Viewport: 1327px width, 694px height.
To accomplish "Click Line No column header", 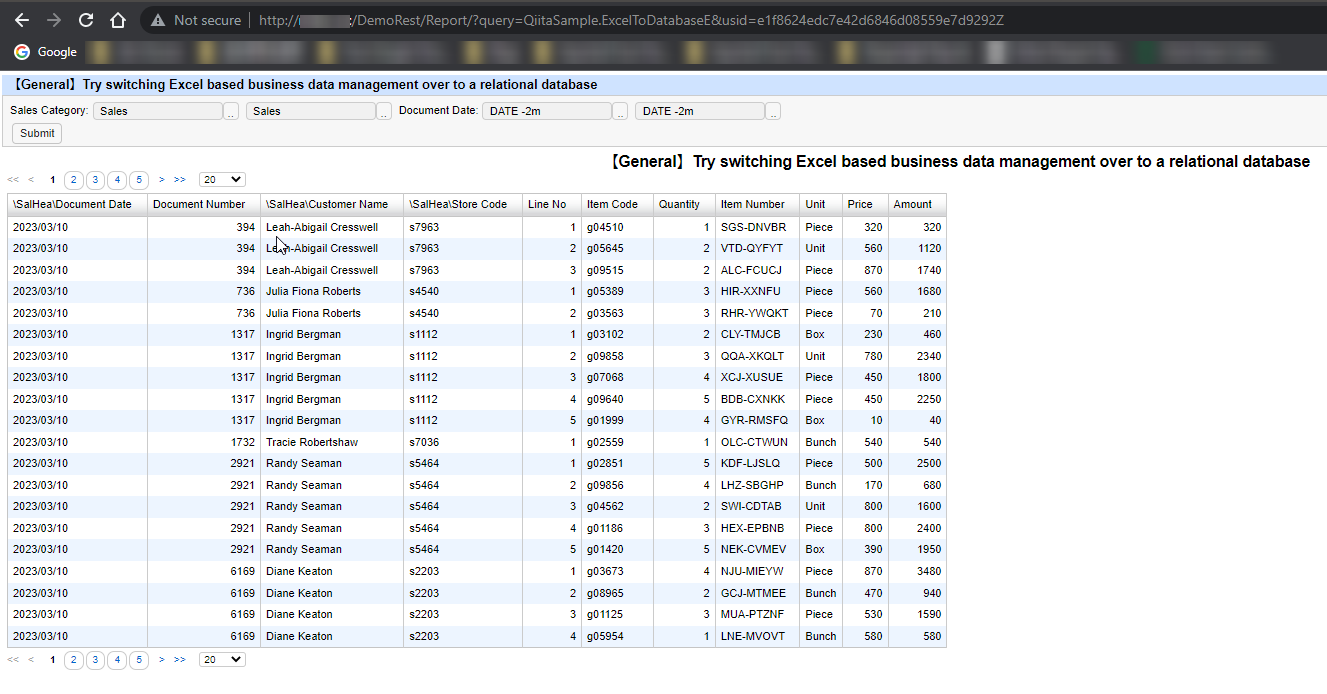I will click(552, 204).
